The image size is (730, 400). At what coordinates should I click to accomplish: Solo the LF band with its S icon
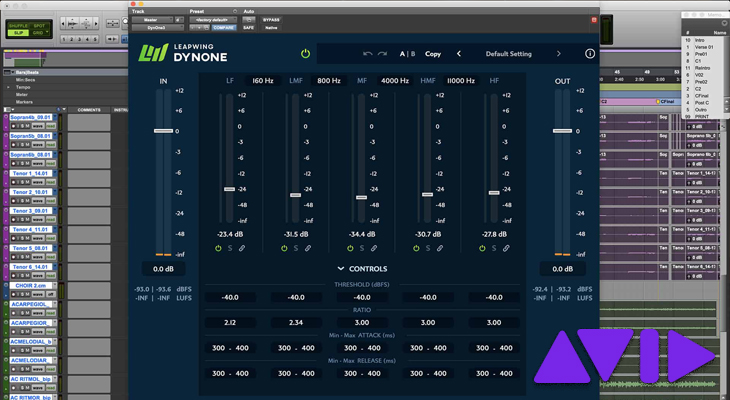tap(230, 248)
